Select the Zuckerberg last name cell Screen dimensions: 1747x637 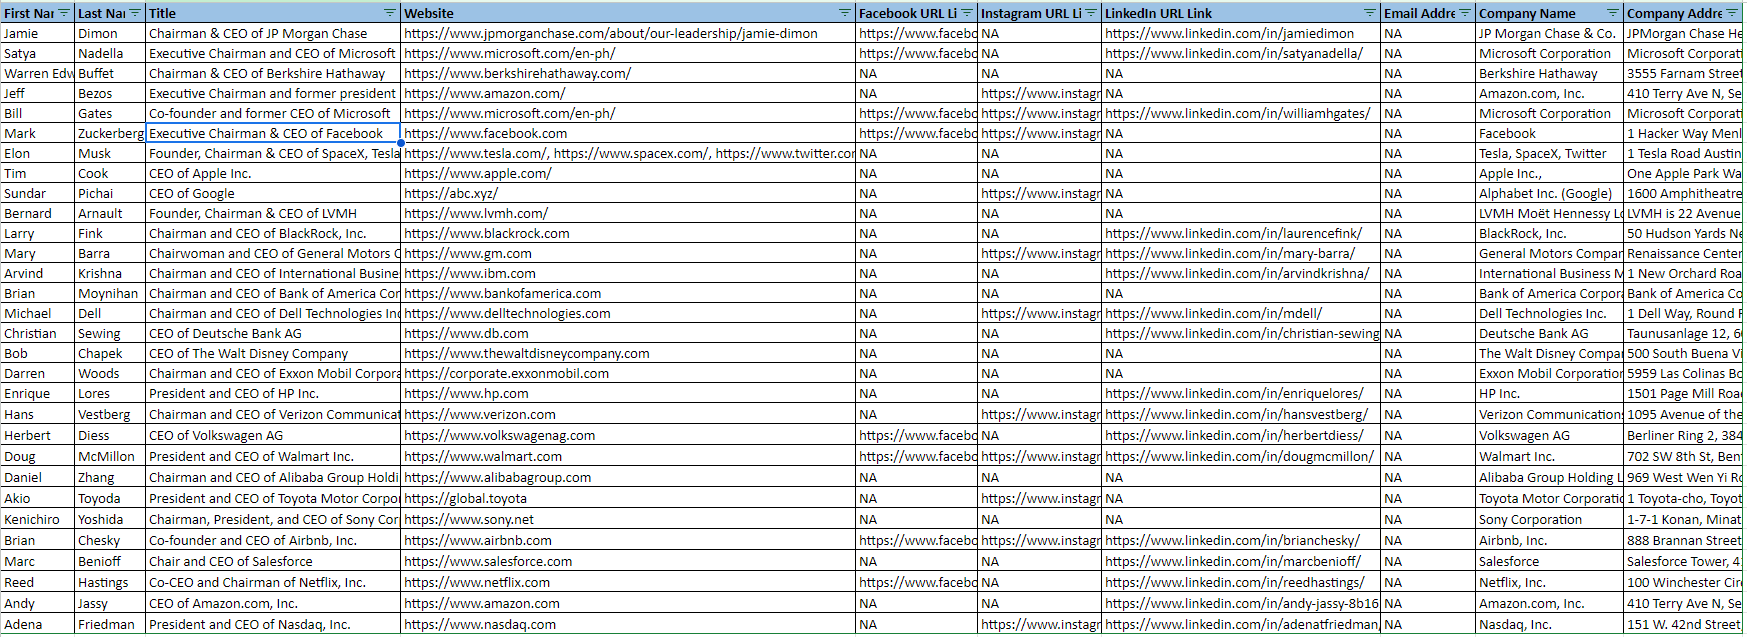[x=110, y=133]
